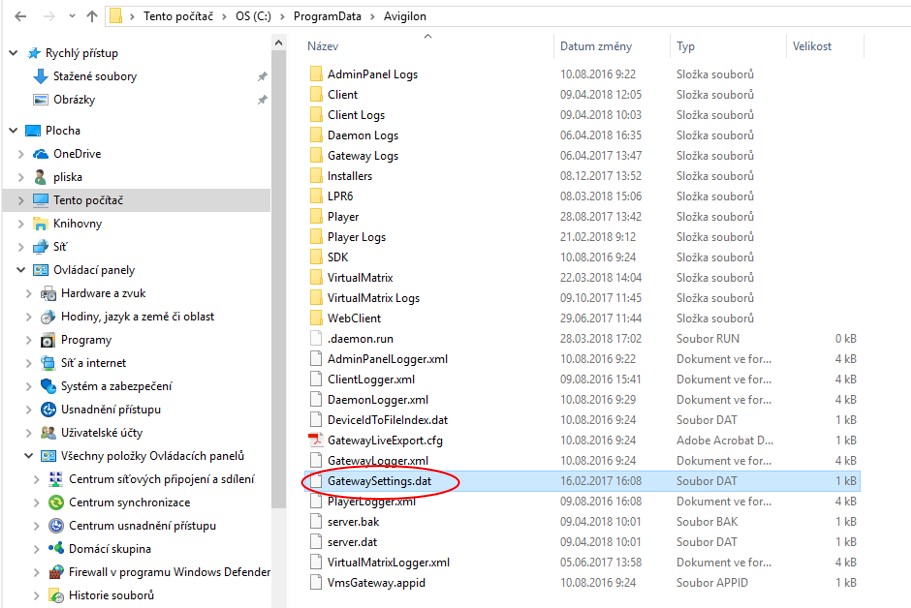The width and height of the screenshot is (911, 608).
Task: Click the GatewayLiveExport.cfg PDF icon
Action: 316,440
